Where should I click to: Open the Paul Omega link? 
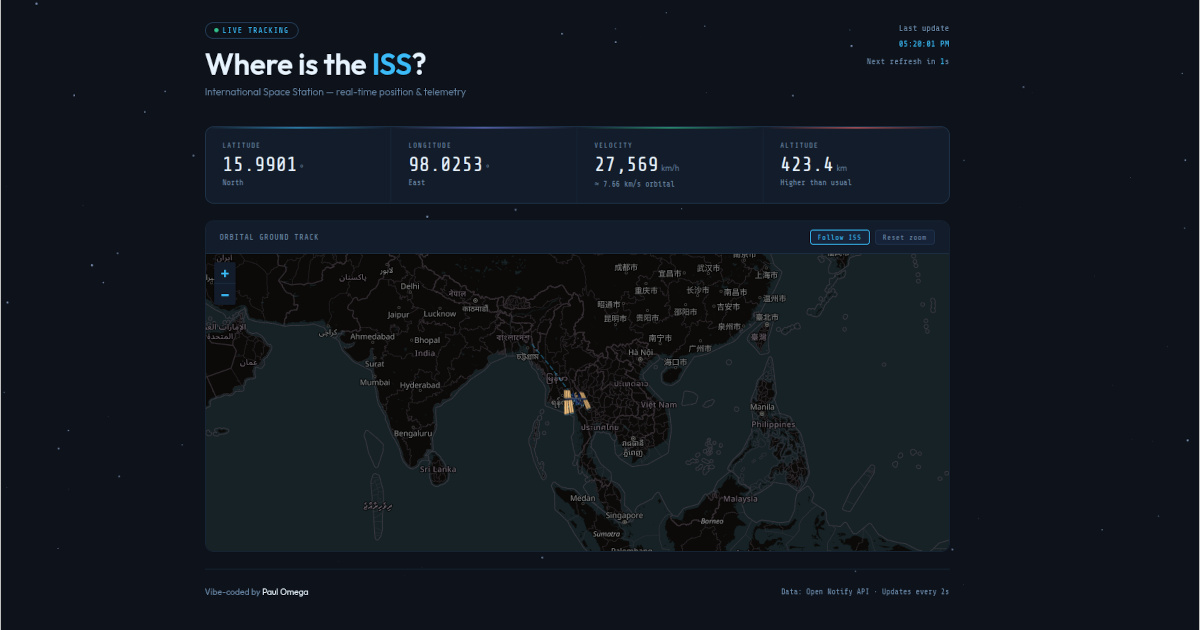(x=285, y=592)
